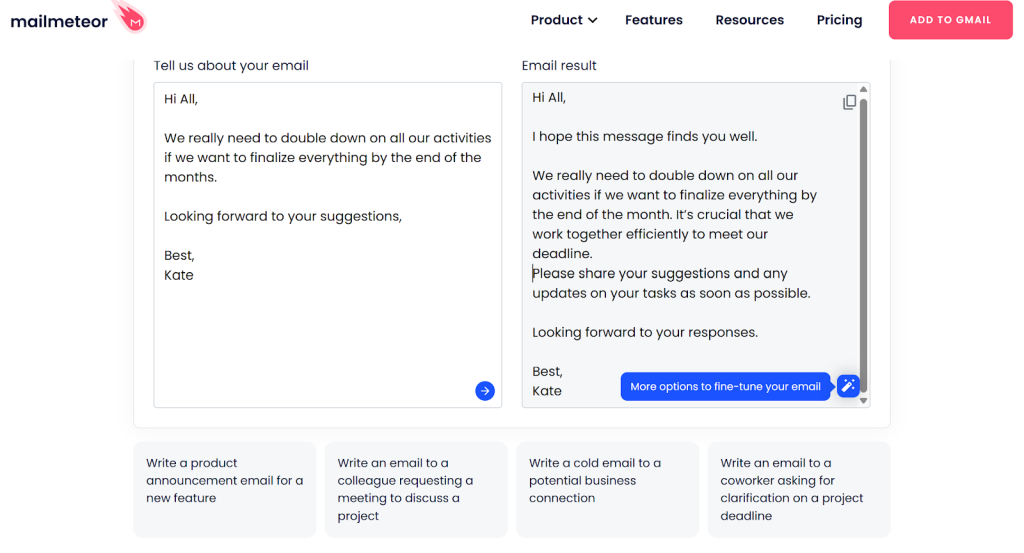Screen dimensions: 1024x553
Task: Click the ADD TO GMAIL button
Action: [950, 20]
